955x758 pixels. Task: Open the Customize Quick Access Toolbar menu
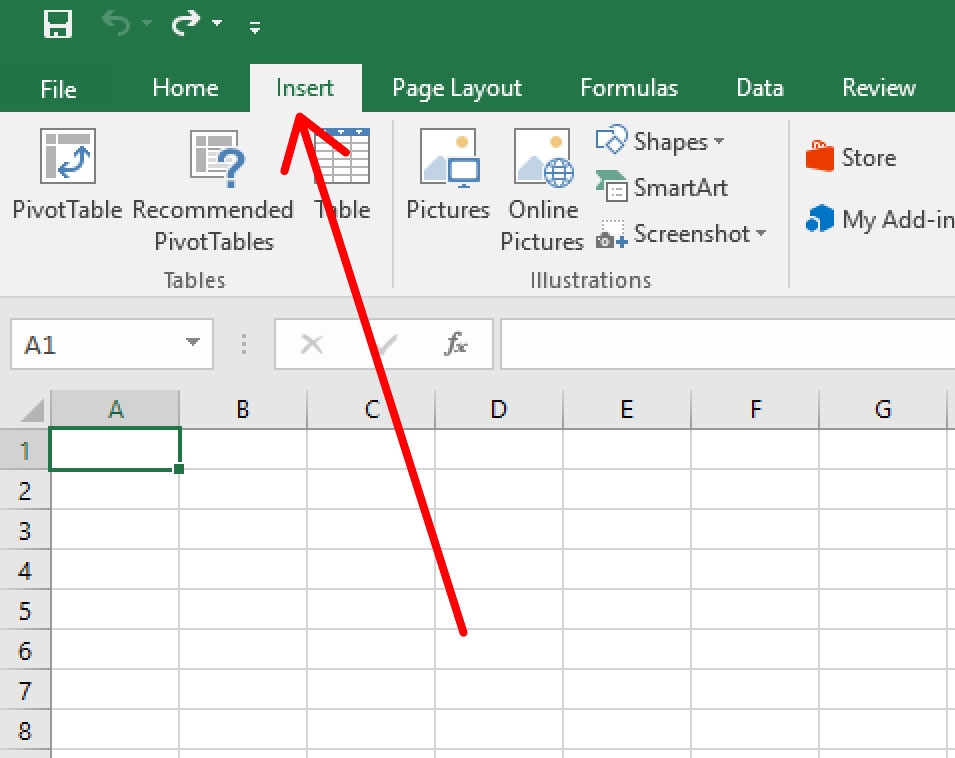pos(255,28)
